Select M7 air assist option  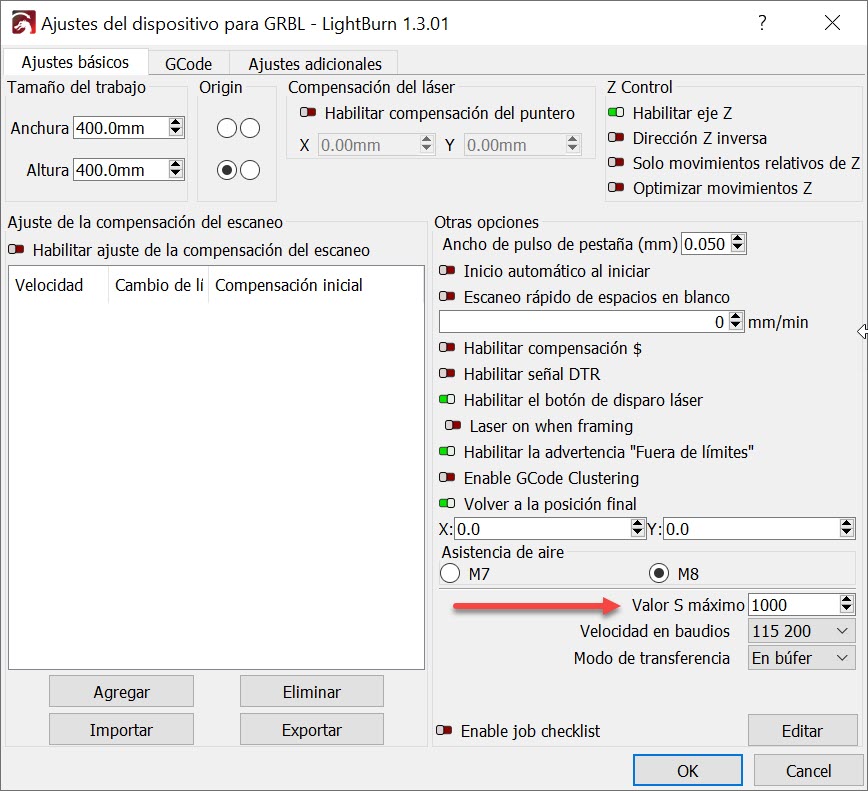point(450,573)
